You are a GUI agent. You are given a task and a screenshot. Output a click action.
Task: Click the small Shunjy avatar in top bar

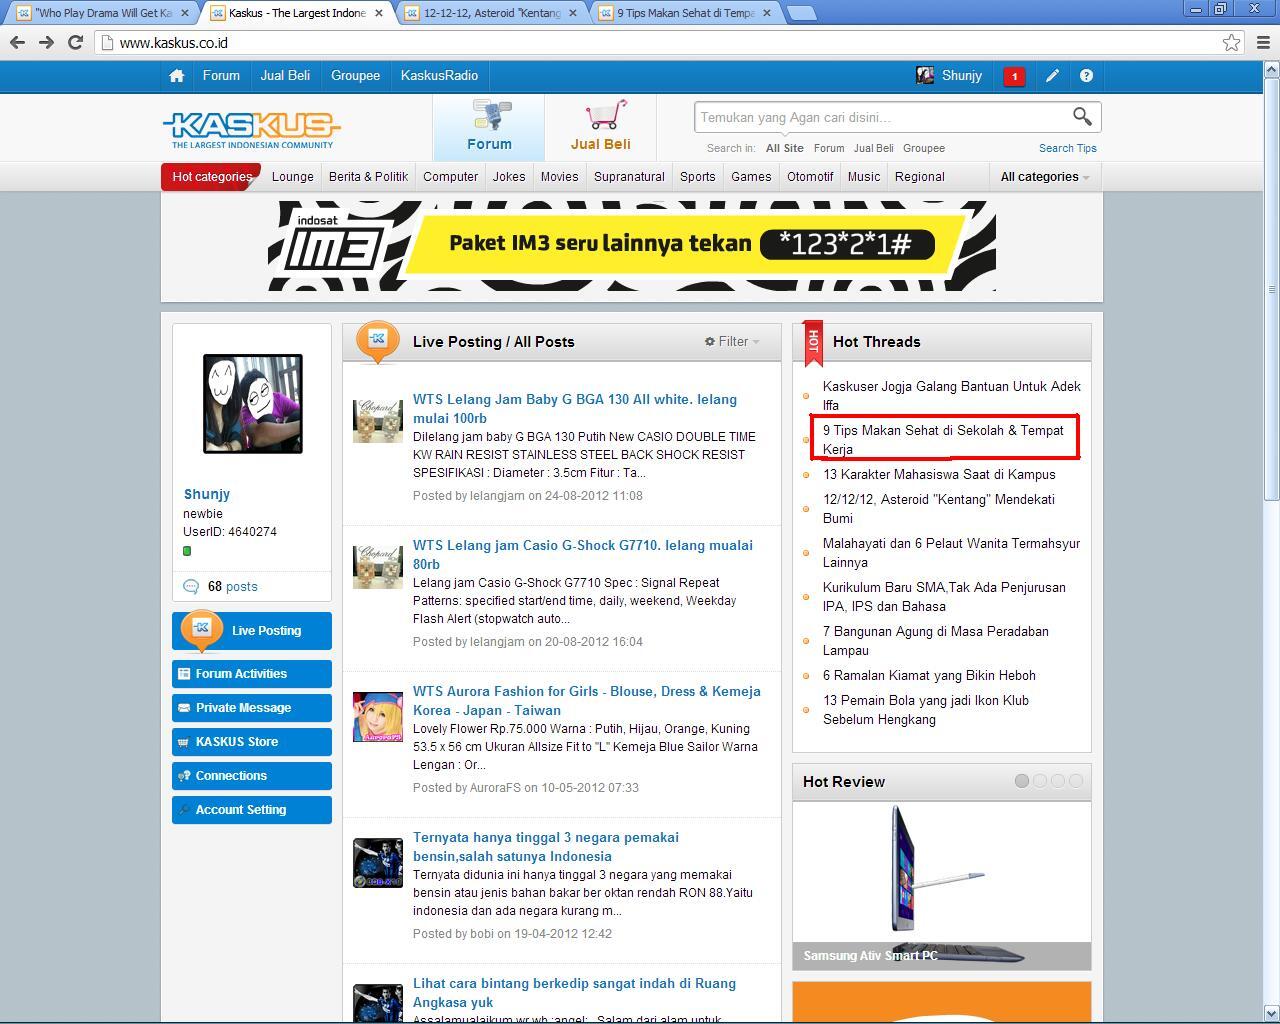click(925, 75)
